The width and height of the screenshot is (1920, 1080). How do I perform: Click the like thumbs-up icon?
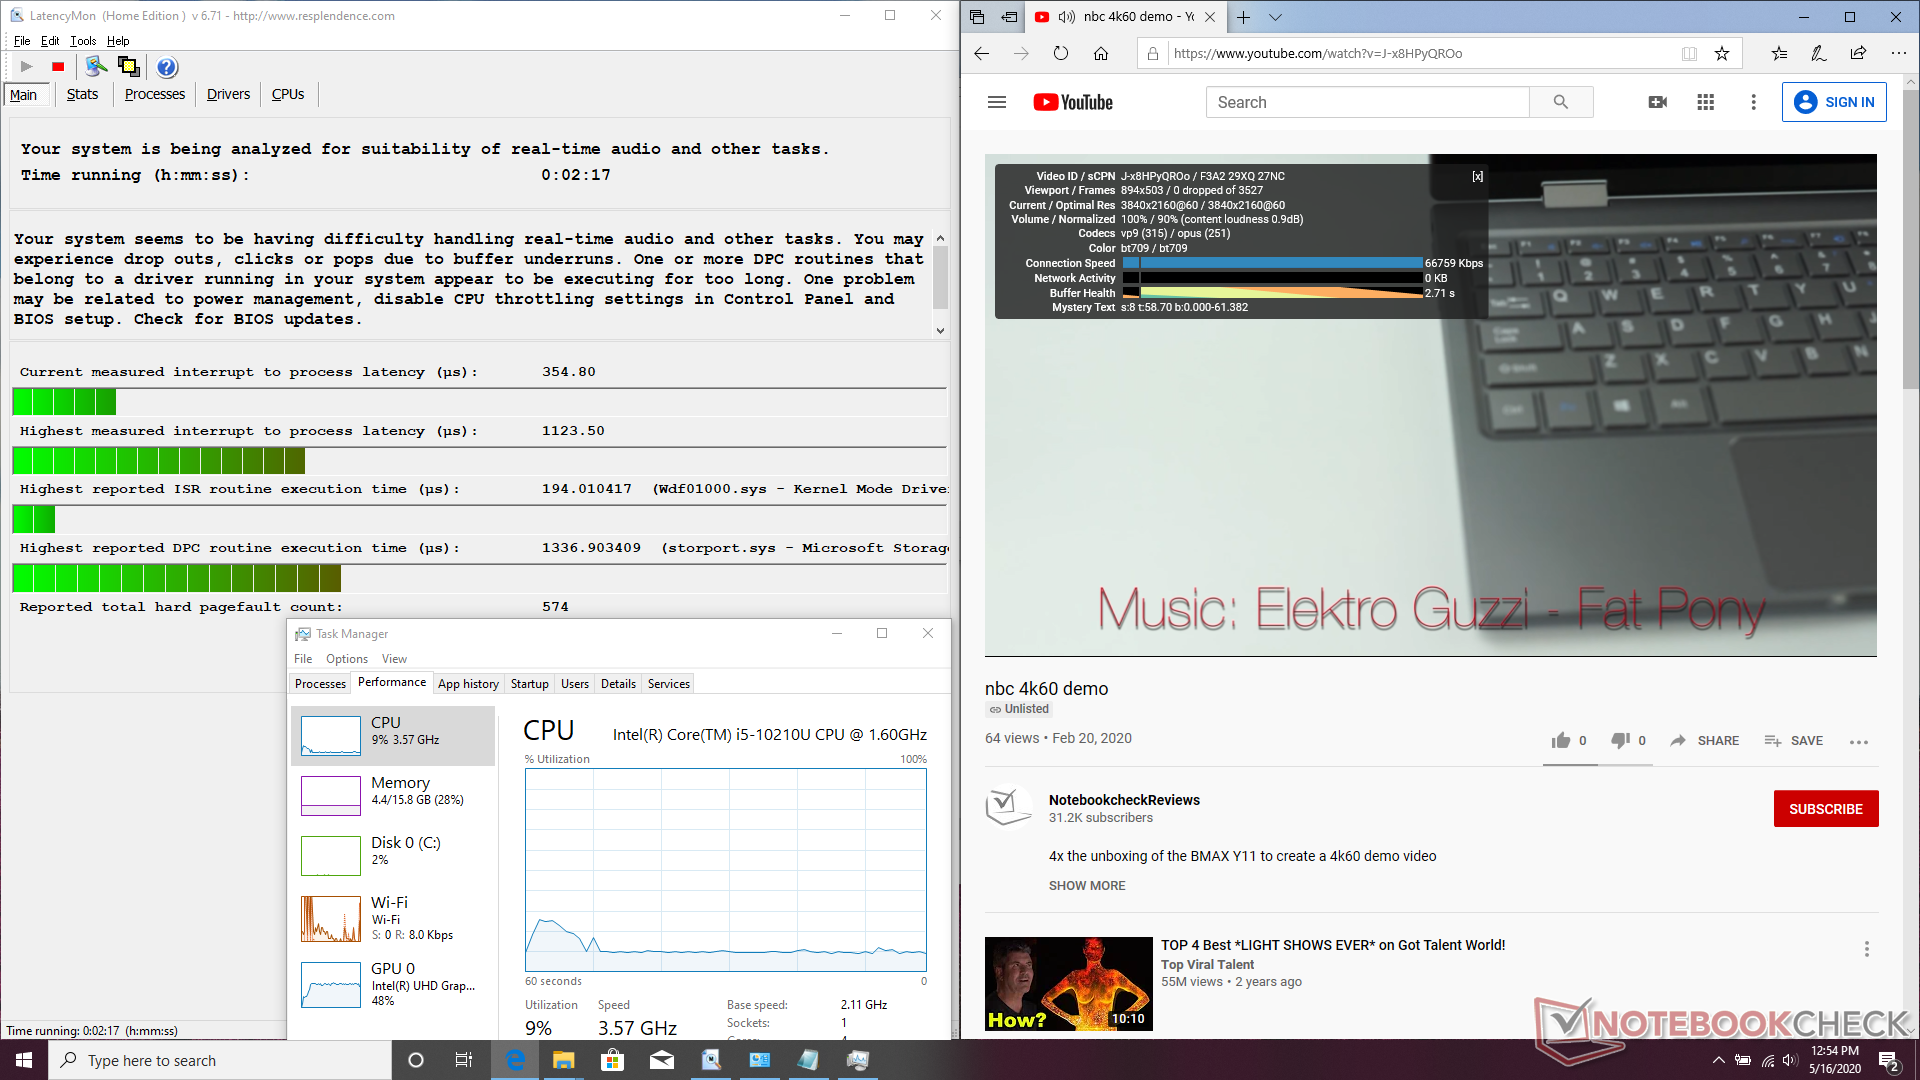pos(1561,740)
